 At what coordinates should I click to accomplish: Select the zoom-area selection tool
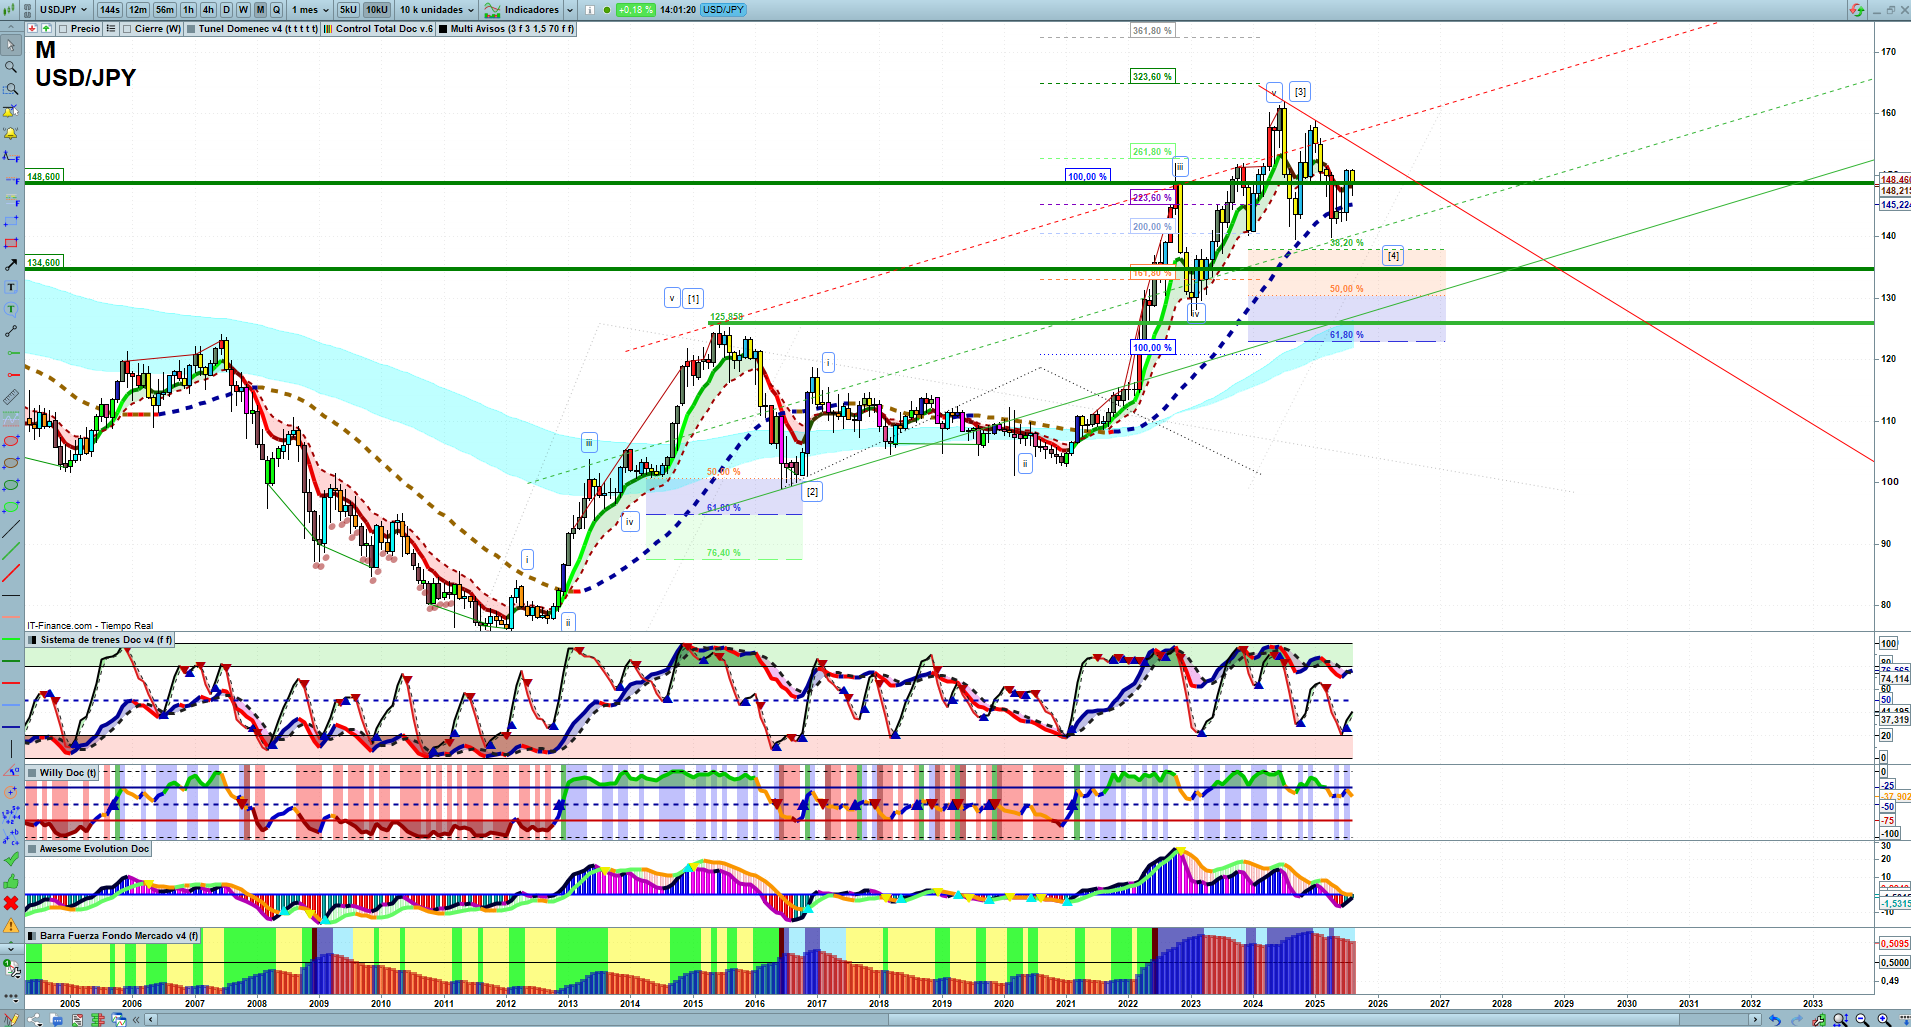point(11,89)
